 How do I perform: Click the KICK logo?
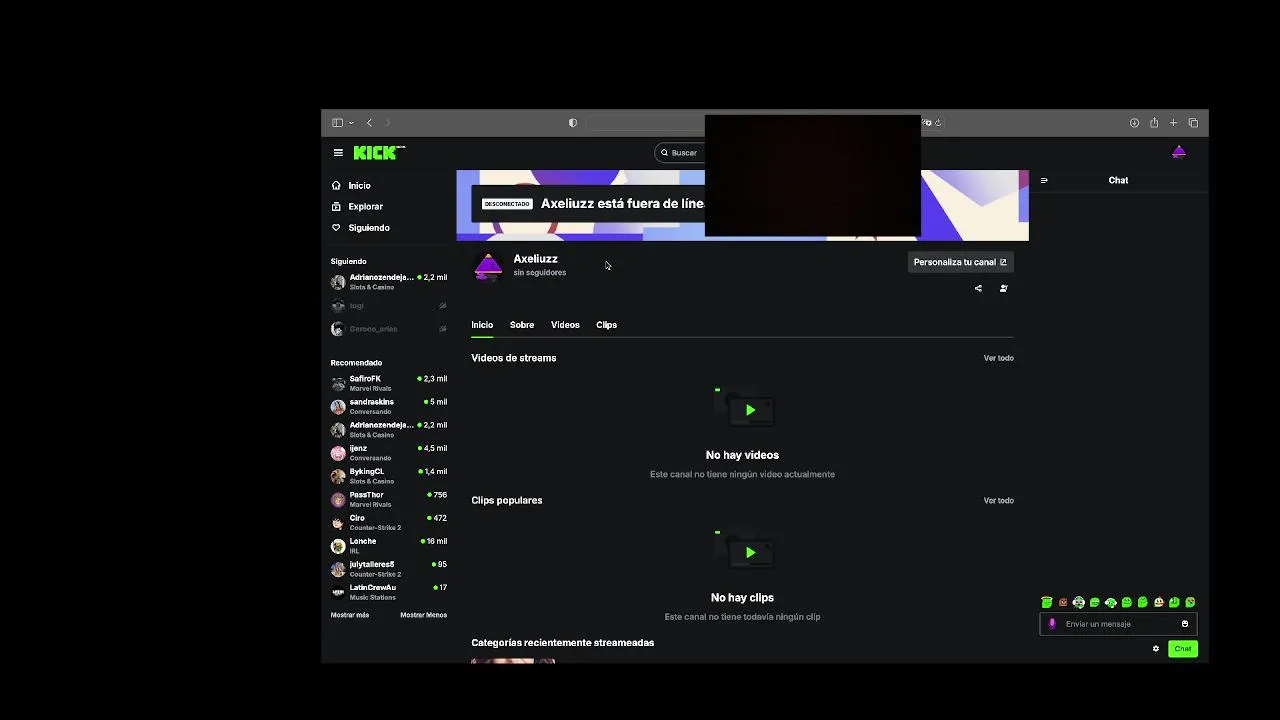tap(379, 153)
